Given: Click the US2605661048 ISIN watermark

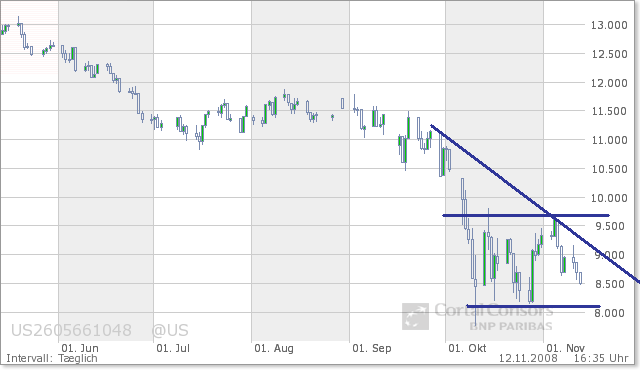Looking at the screenshot, I should 71,330.
